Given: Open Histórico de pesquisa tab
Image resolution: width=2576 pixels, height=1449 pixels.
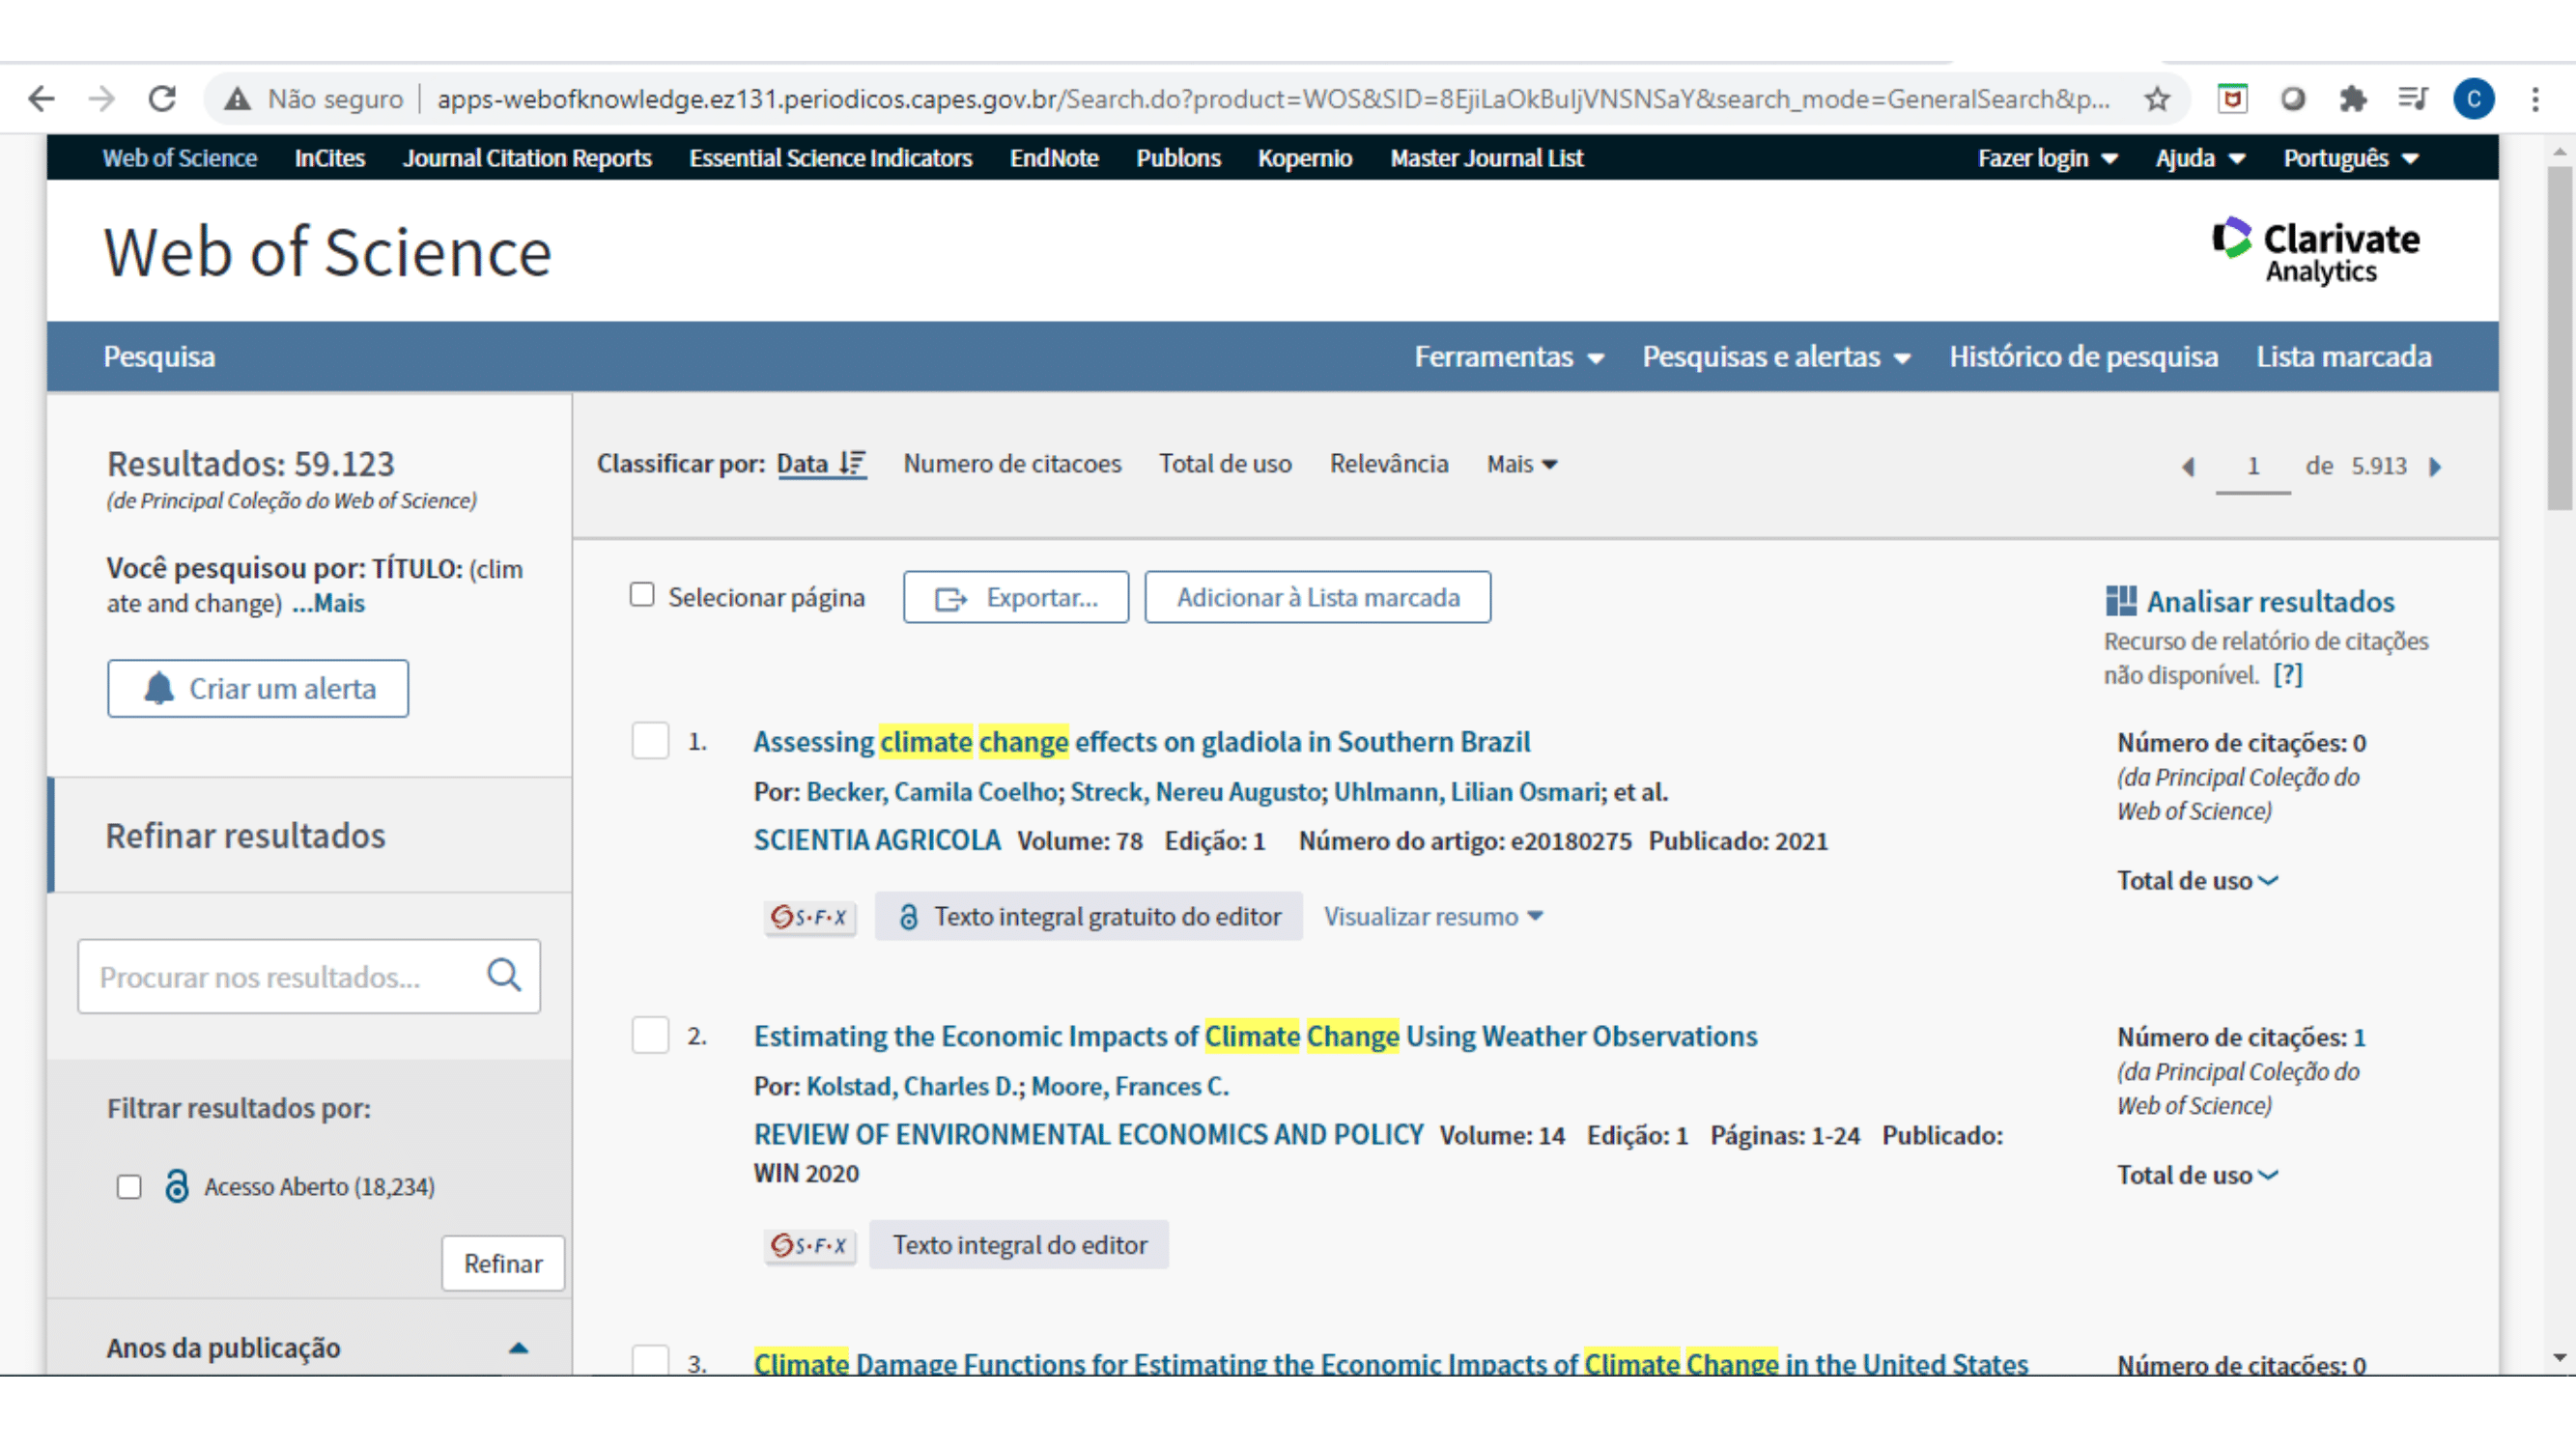Looking at the screenshot, I should click(2083, 357).
